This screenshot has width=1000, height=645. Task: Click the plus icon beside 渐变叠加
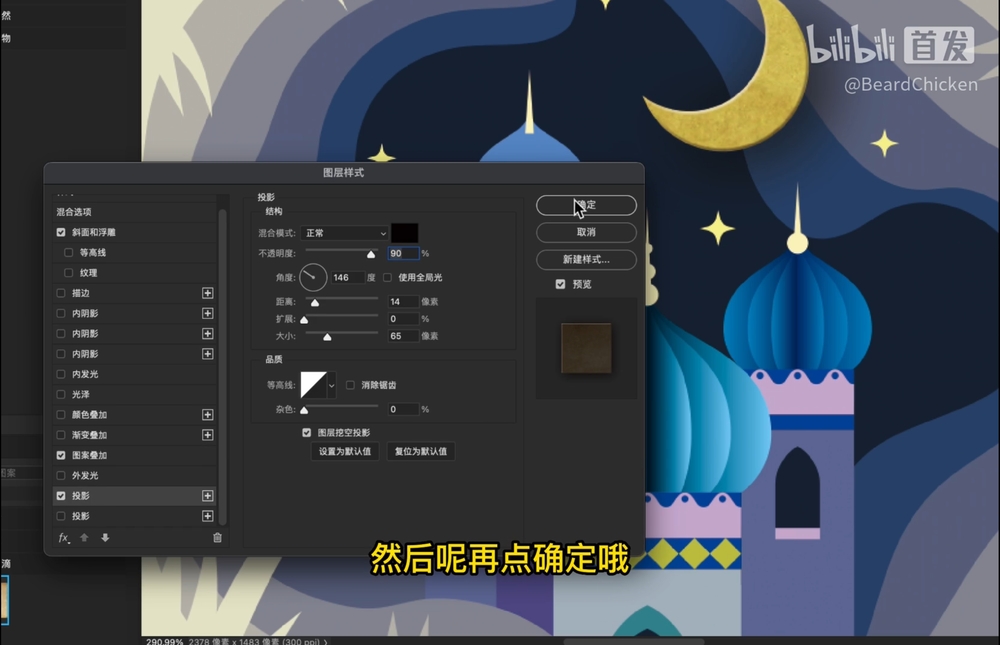click(x=207, y=435)
